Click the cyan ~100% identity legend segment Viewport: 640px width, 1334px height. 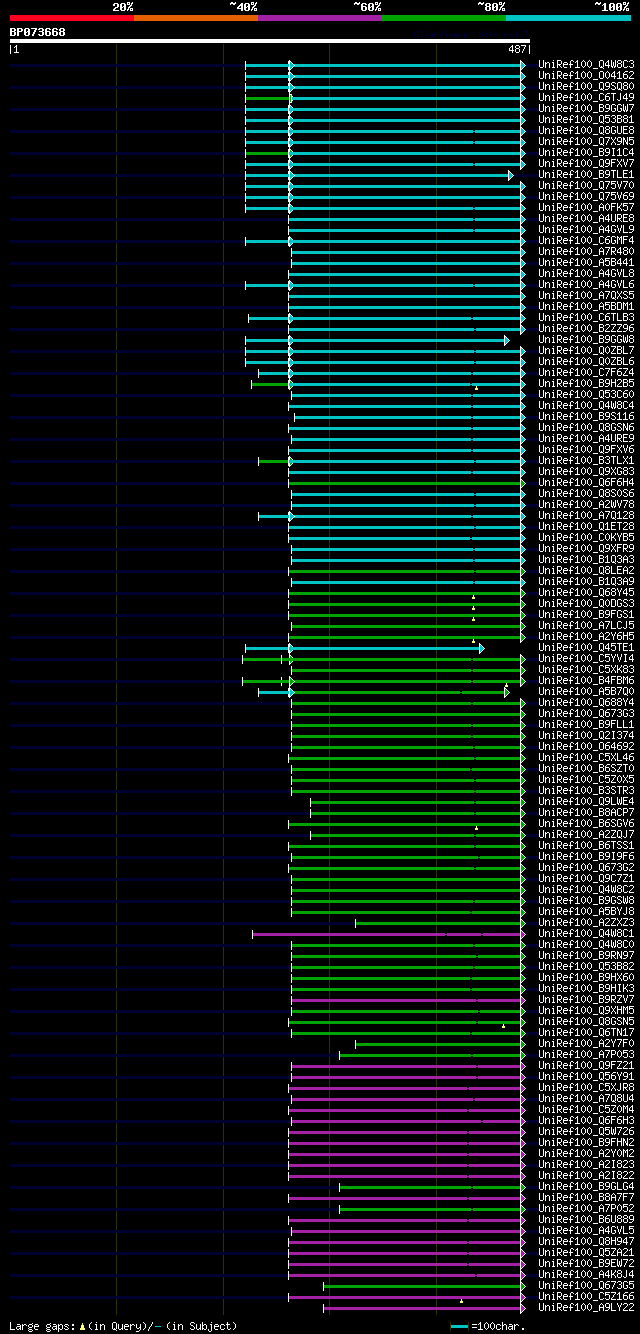pos(568,18)
